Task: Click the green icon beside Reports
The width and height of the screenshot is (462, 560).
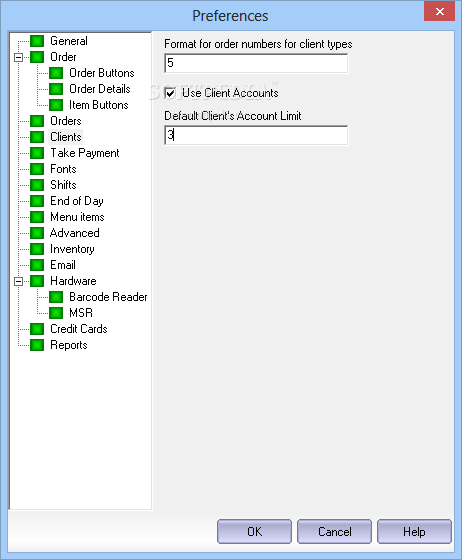Action: point(37,345)
